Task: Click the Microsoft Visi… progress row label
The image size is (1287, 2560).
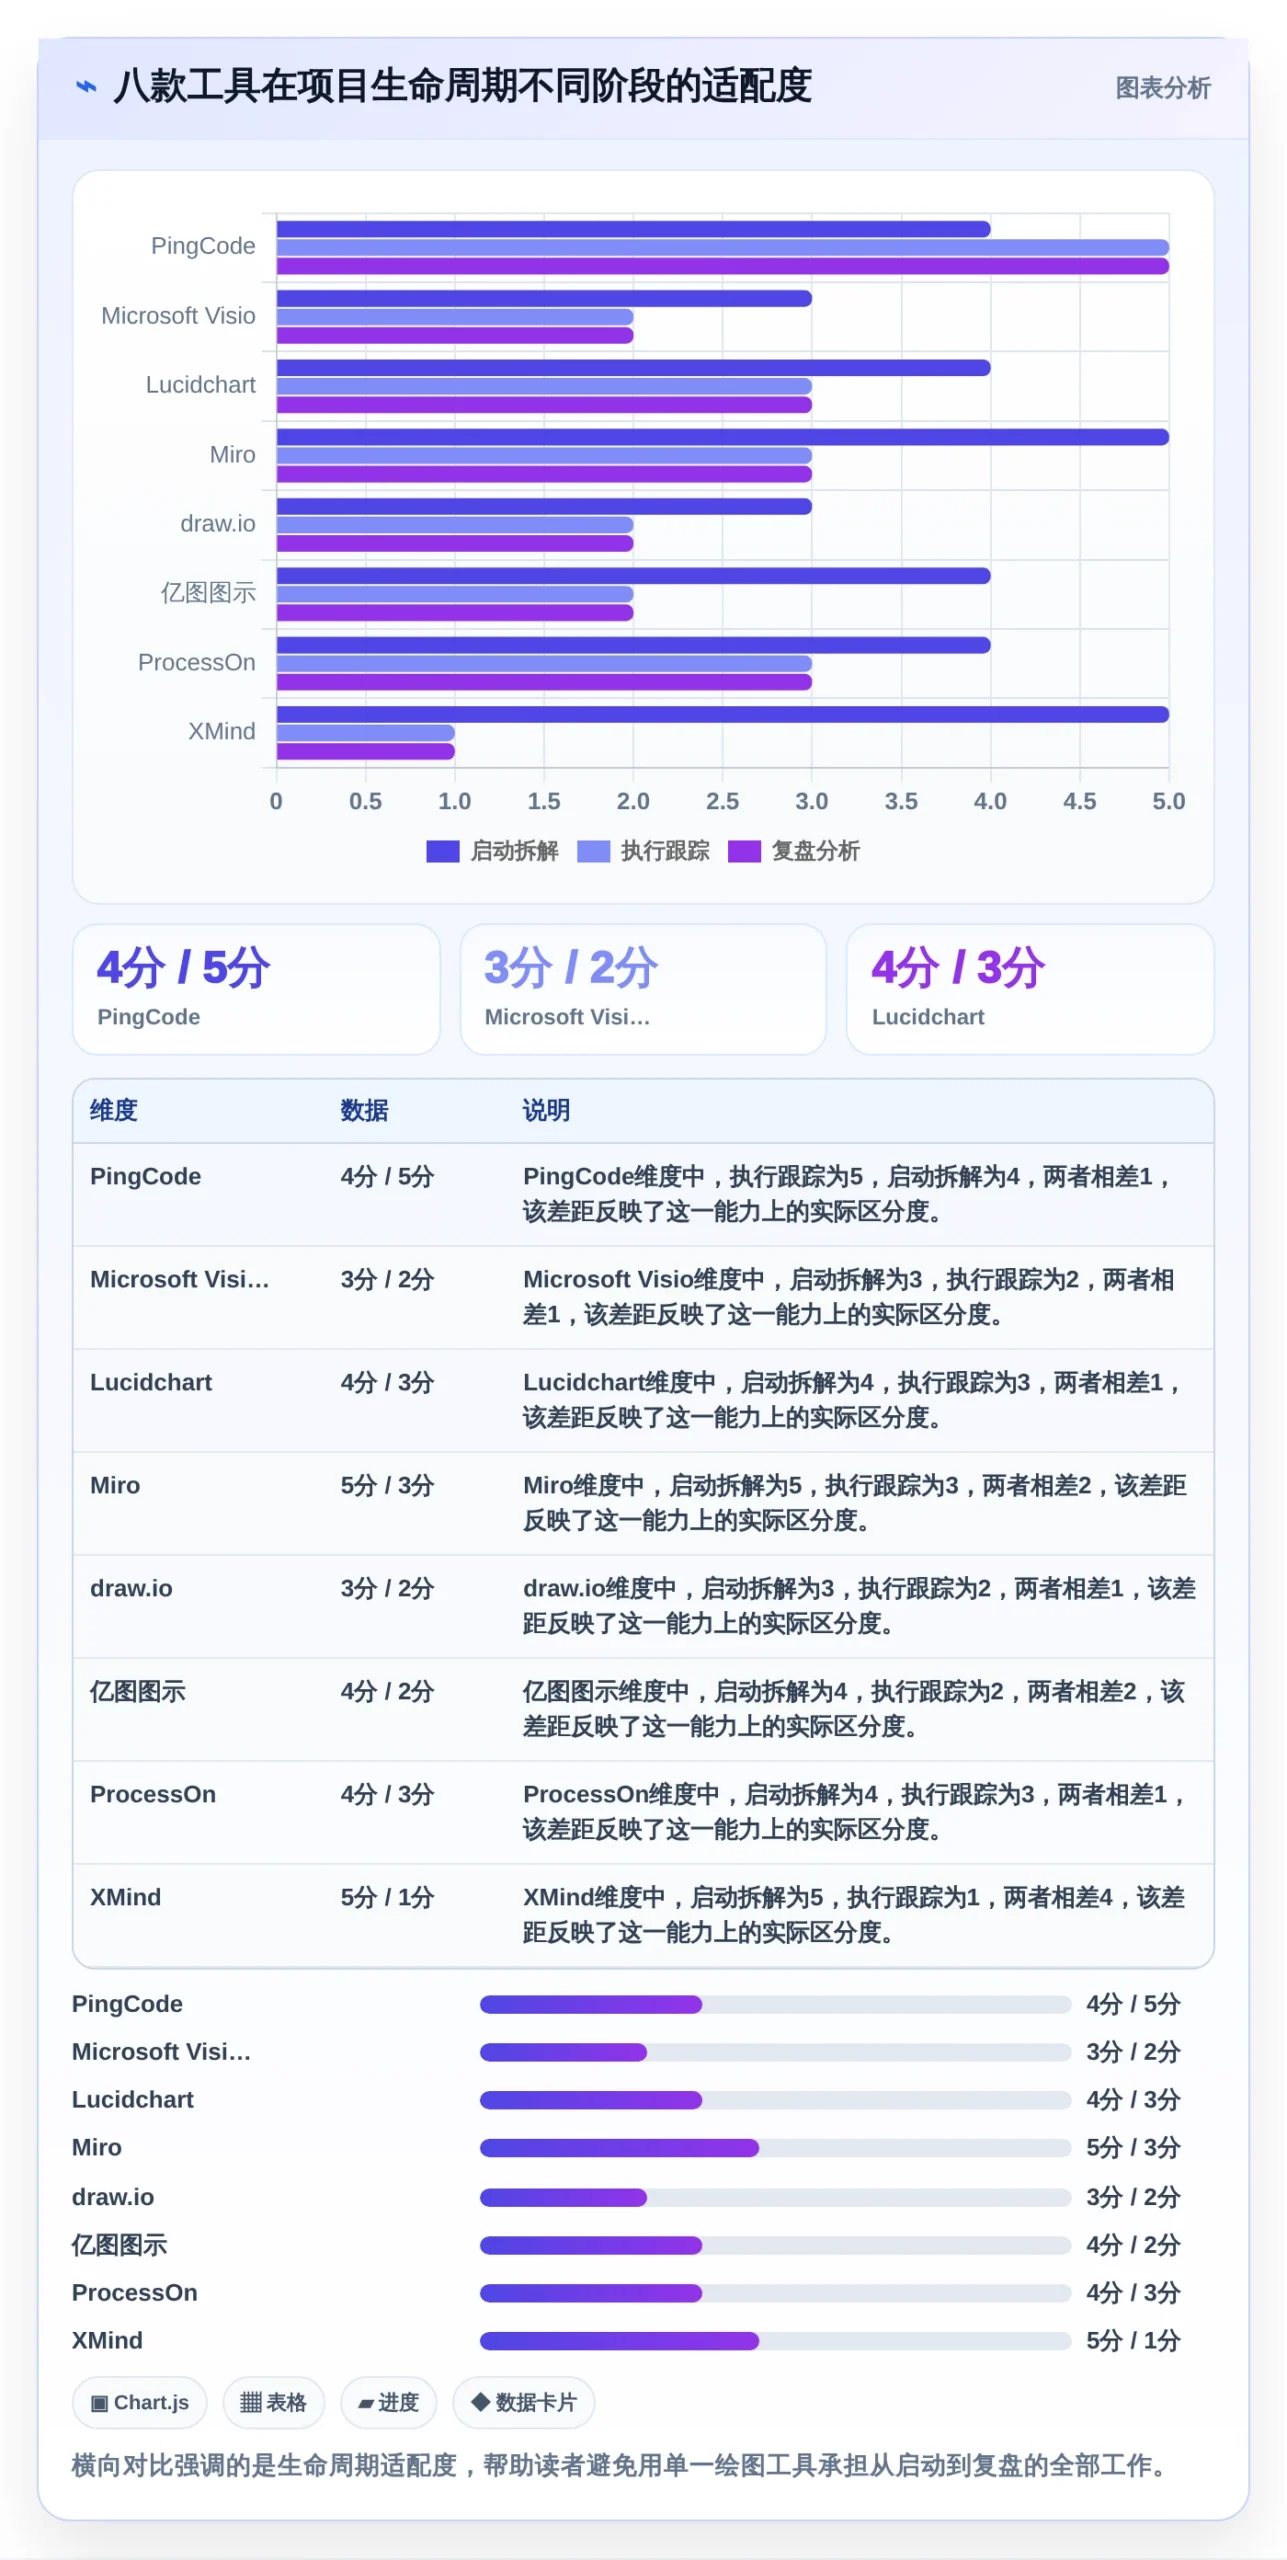Action: click(161, 2052)
